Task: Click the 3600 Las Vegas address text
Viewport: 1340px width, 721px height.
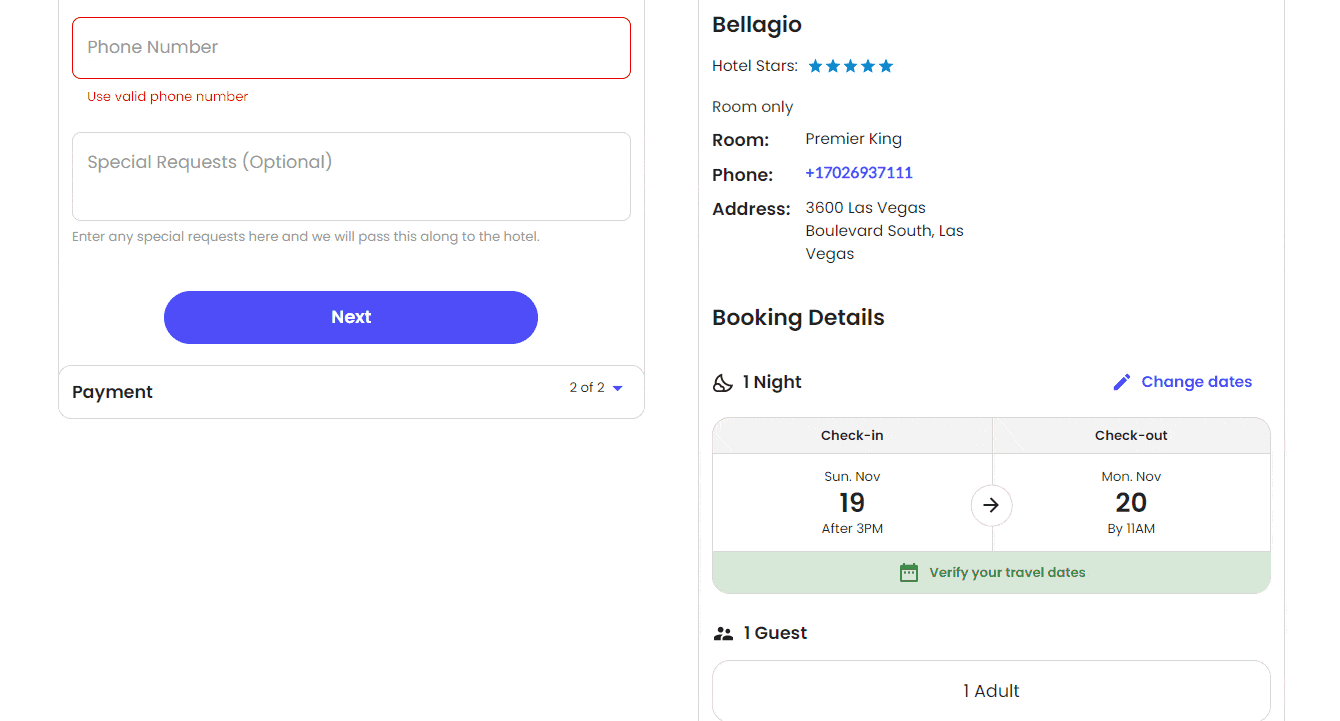Action: tap(884, 231)
